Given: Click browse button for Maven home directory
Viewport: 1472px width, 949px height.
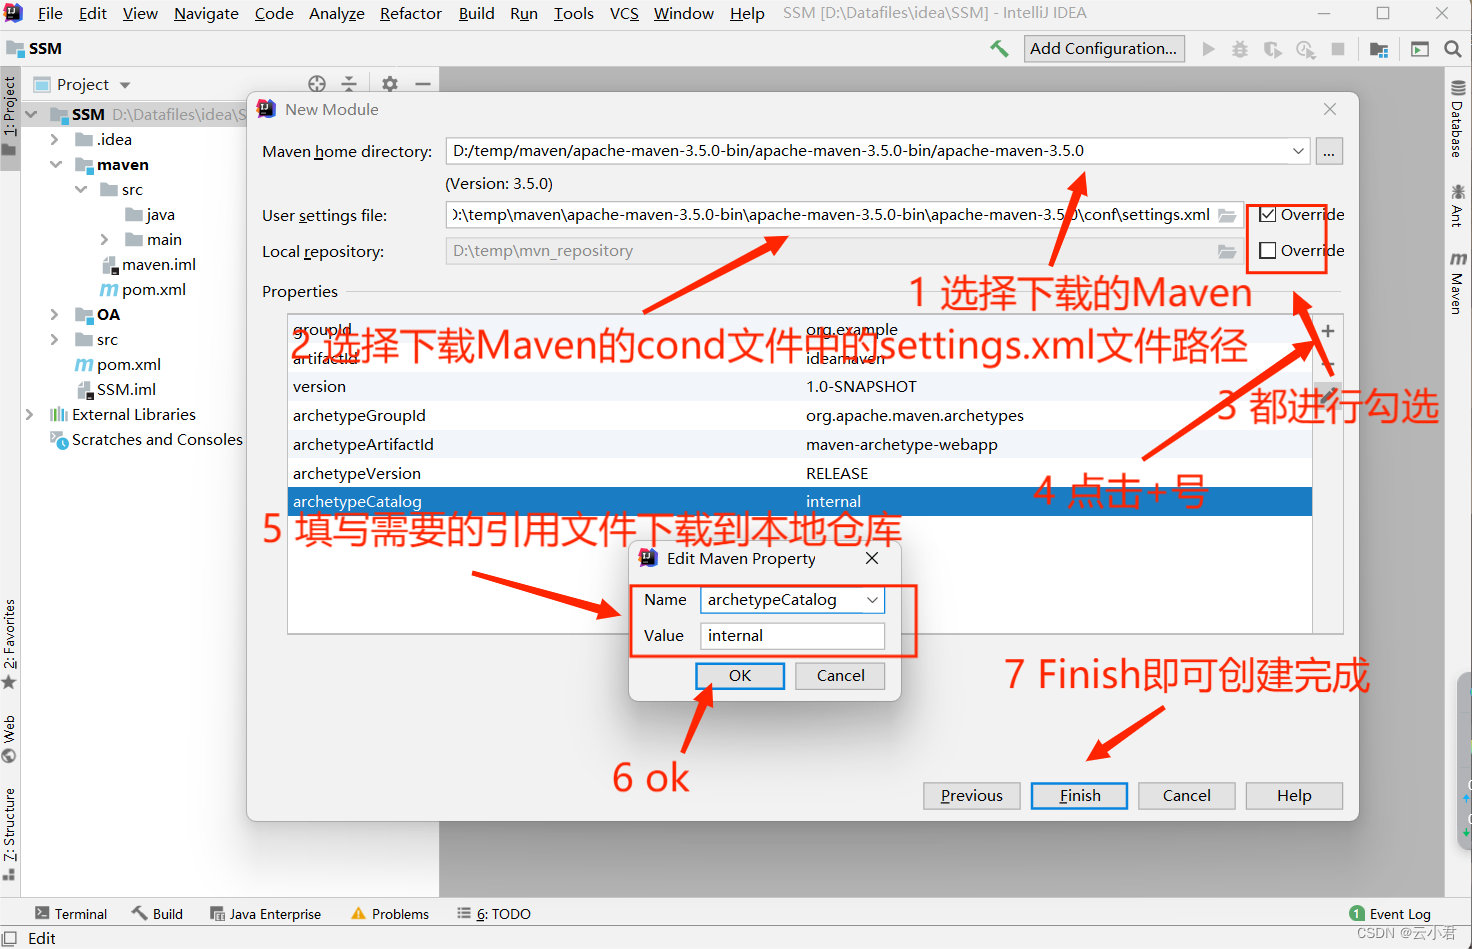Looking at the screenshot, I should click(1329, 151).
